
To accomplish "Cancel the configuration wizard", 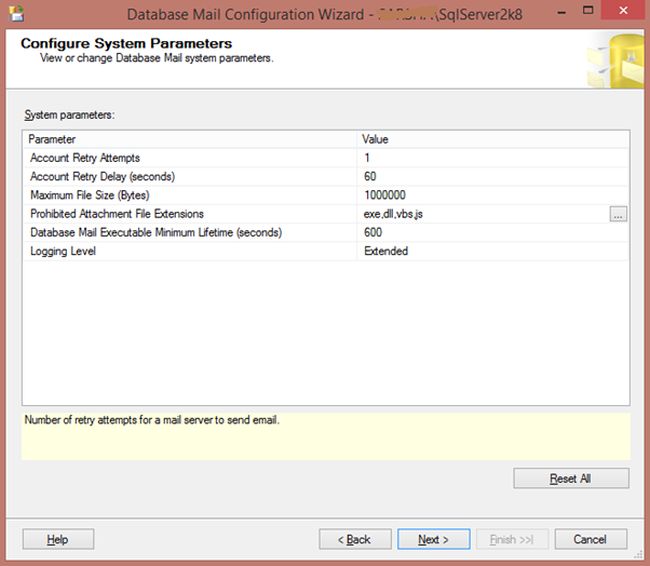I will [x=590, y=539].
